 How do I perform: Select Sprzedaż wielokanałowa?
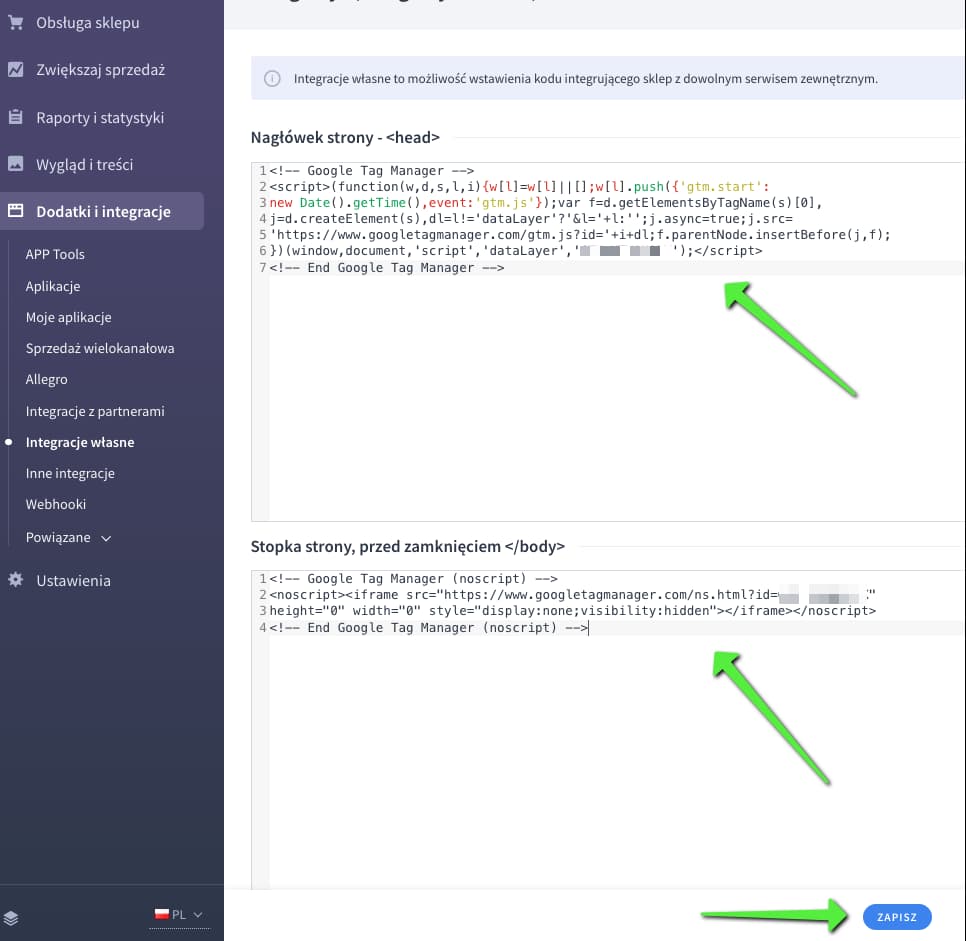[x=100, y=348]
